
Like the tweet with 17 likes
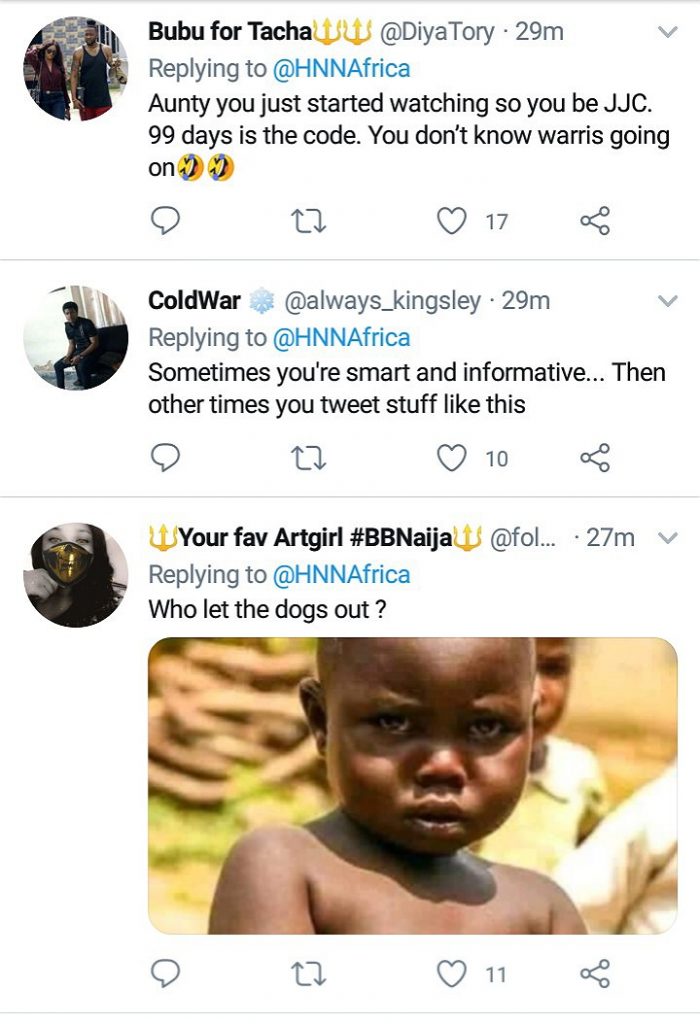point(454,221)
